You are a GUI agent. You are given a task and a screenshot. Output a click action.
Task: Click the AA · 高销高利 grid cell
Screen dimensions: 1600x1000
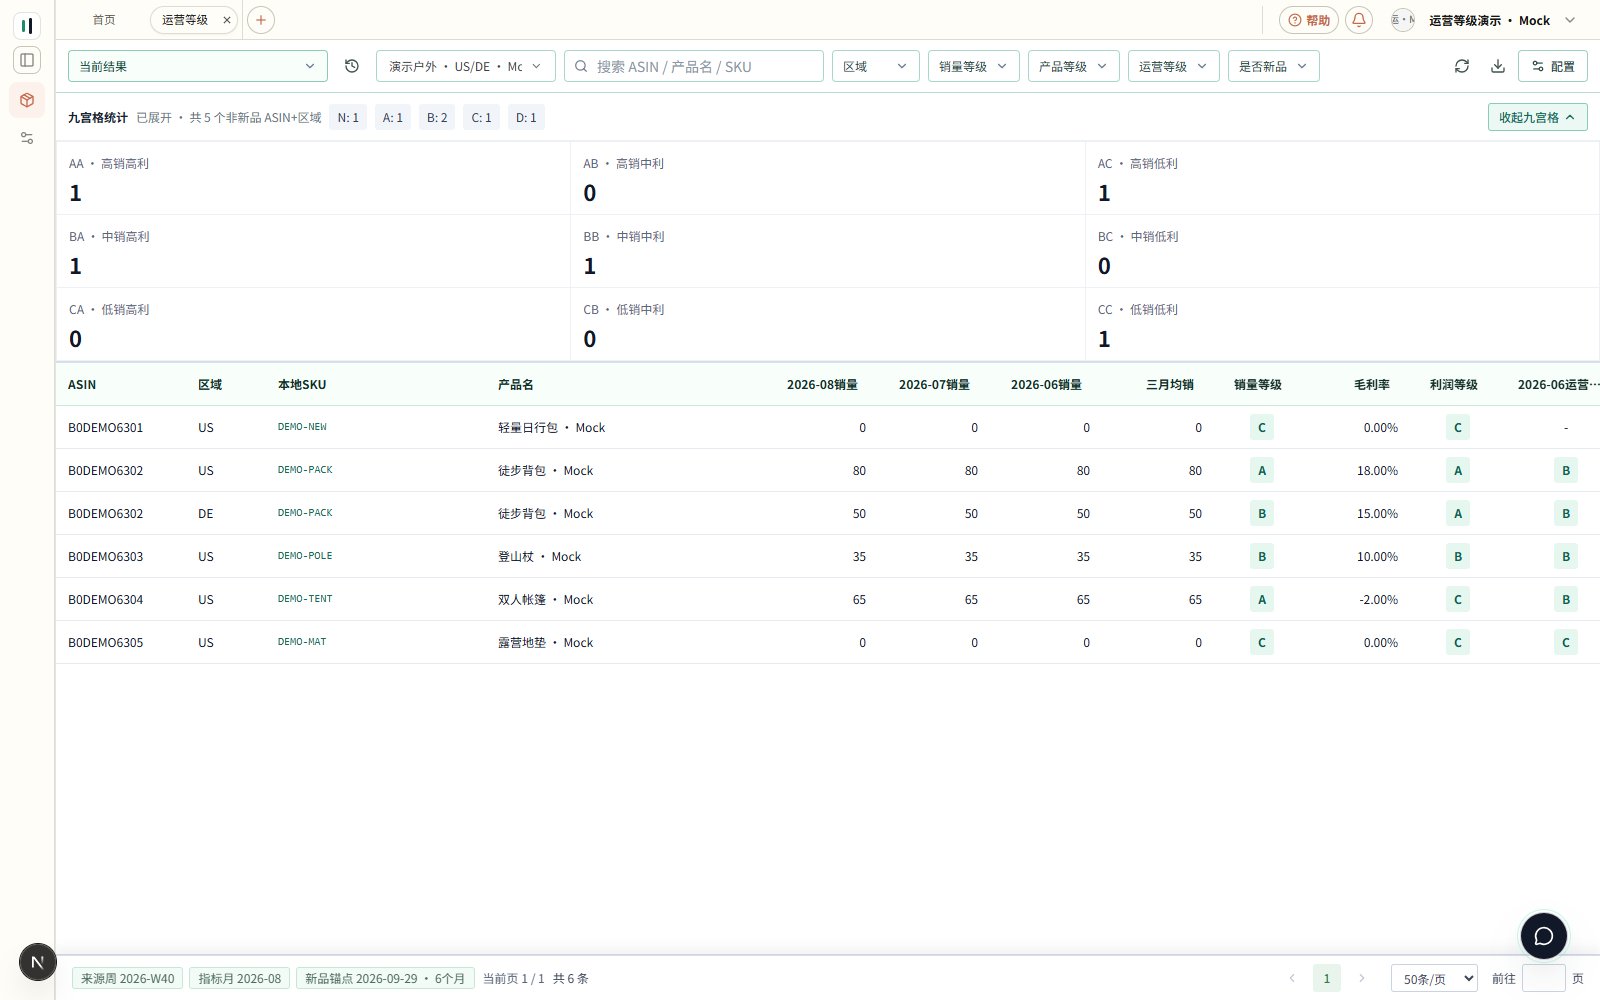click(x=313, y=178)
